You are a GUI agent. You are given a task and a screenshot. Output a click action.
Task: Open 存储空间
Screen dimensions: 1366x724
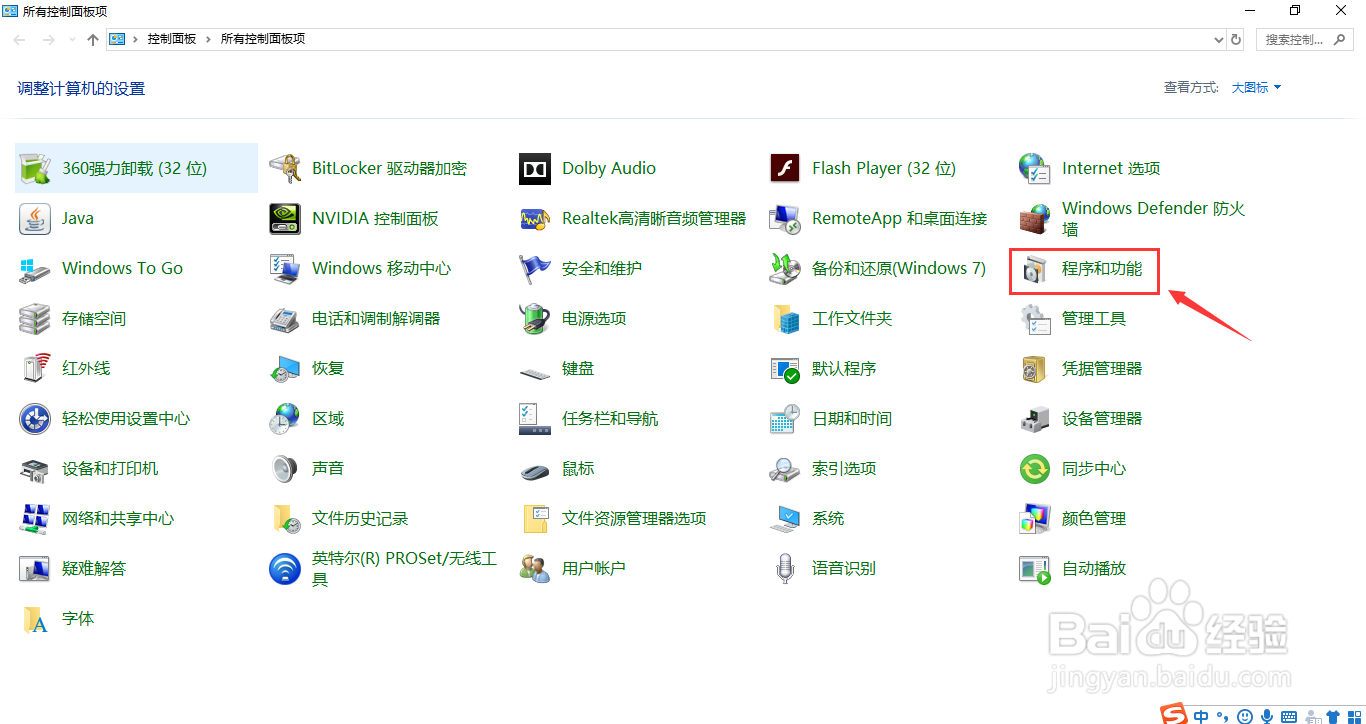93,318
